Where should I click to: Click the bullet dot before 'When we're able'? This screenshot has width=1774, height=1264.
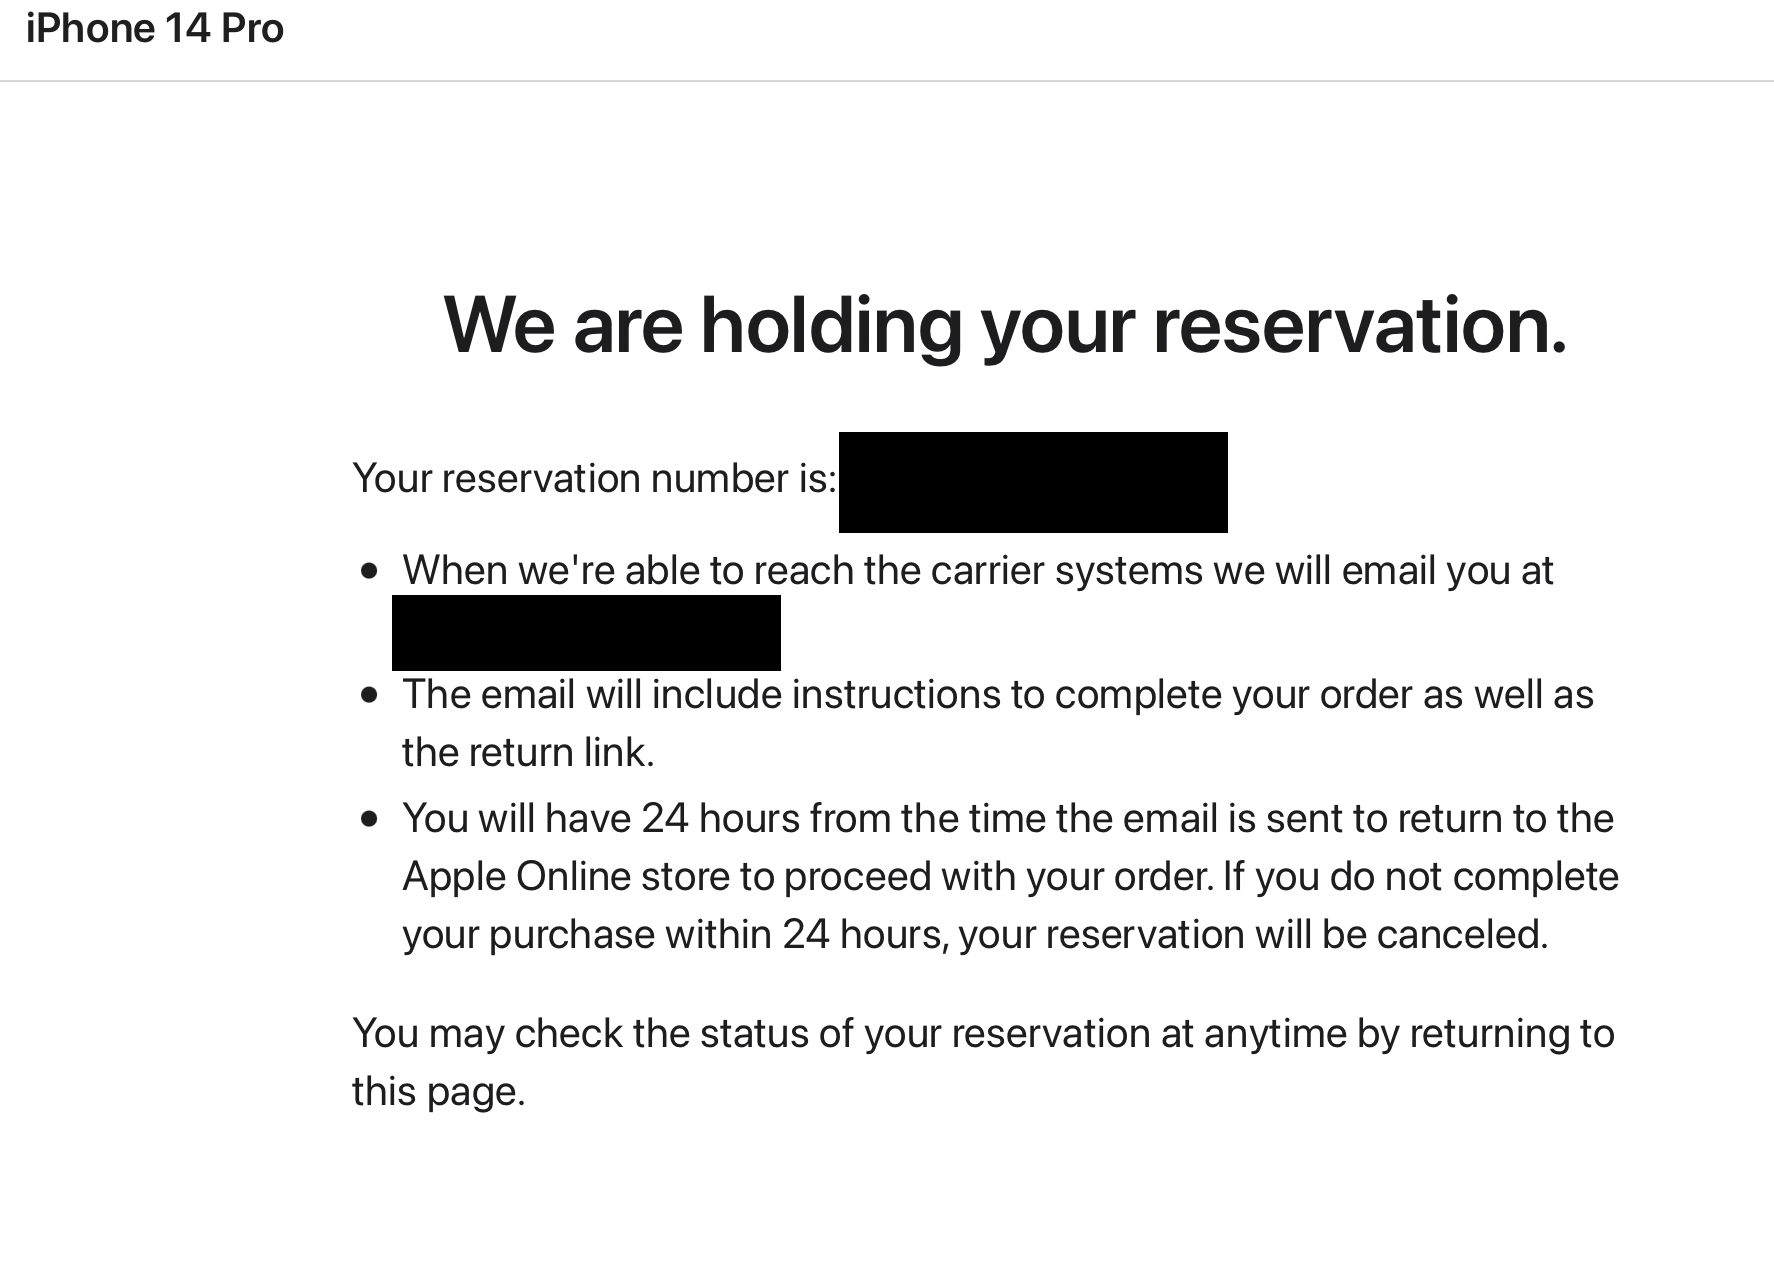(x=370, y=572)
